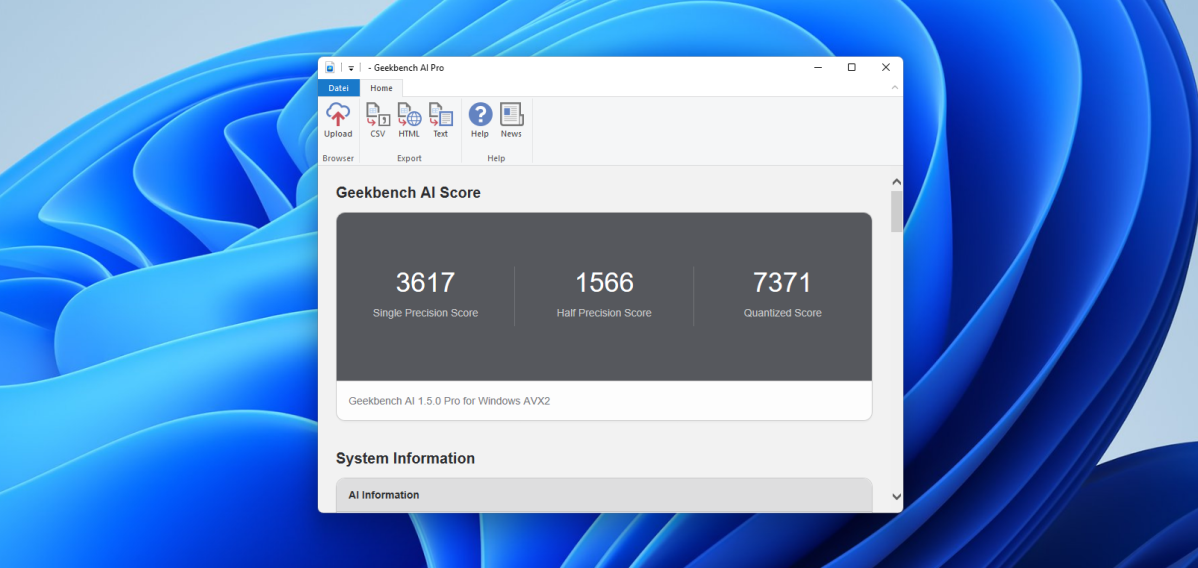Open the Quick Access Toolbar dropdown arrow
This screenshot has width=1198, height=568.
tap(351, 68)
